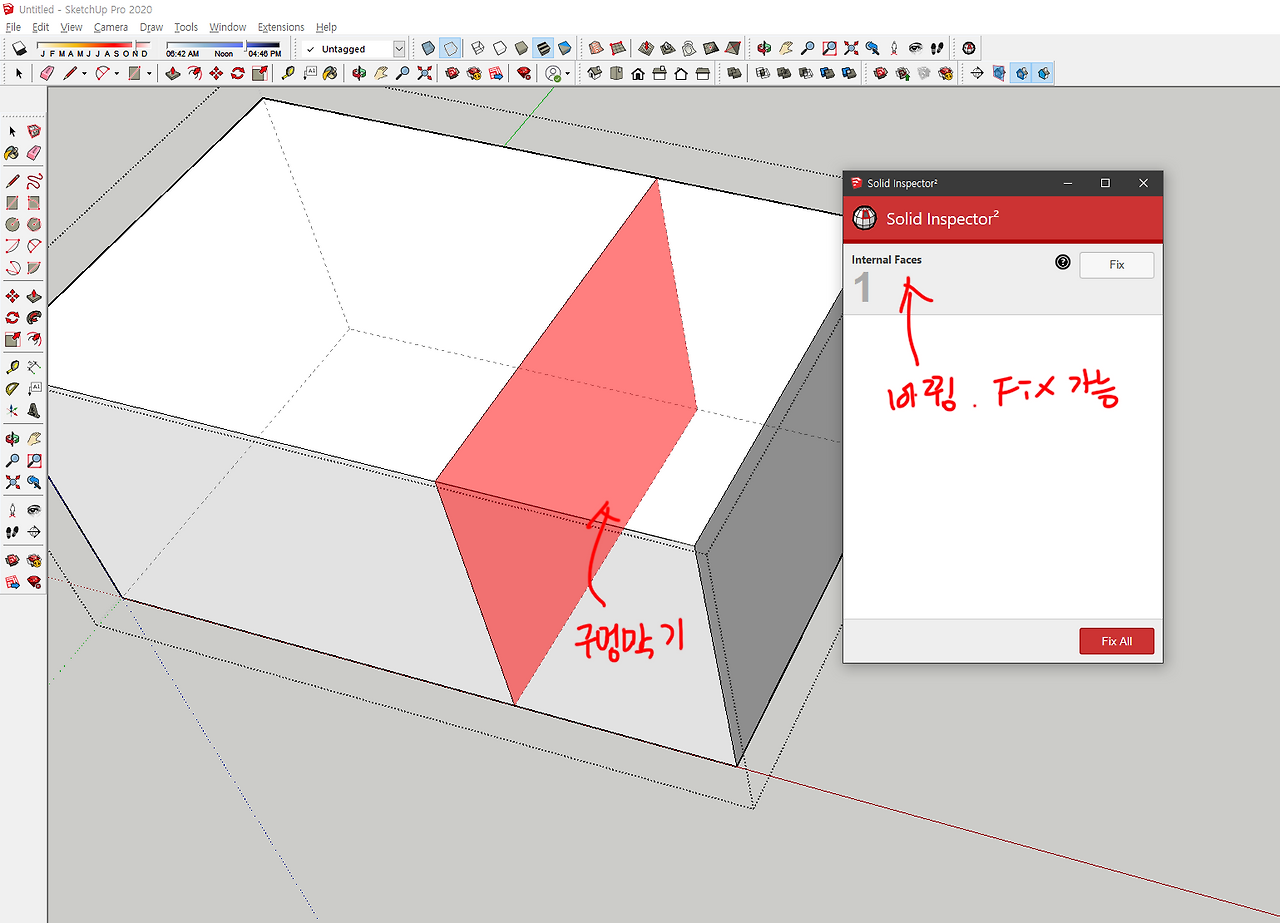
Task: Open the Untagged tag dropdown
Action: [398, 48]
